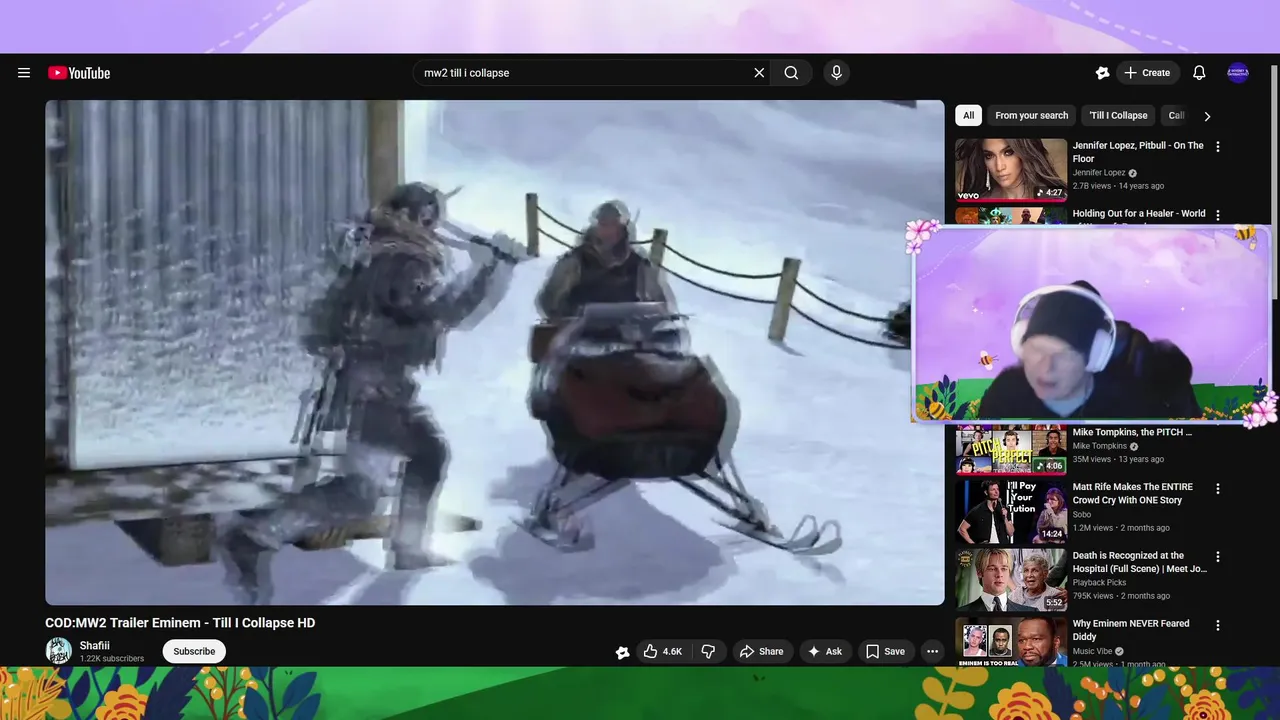Like the video with 4.6K likes
Viewport: 1280px width, 720px height.
[x=663, y=651]
